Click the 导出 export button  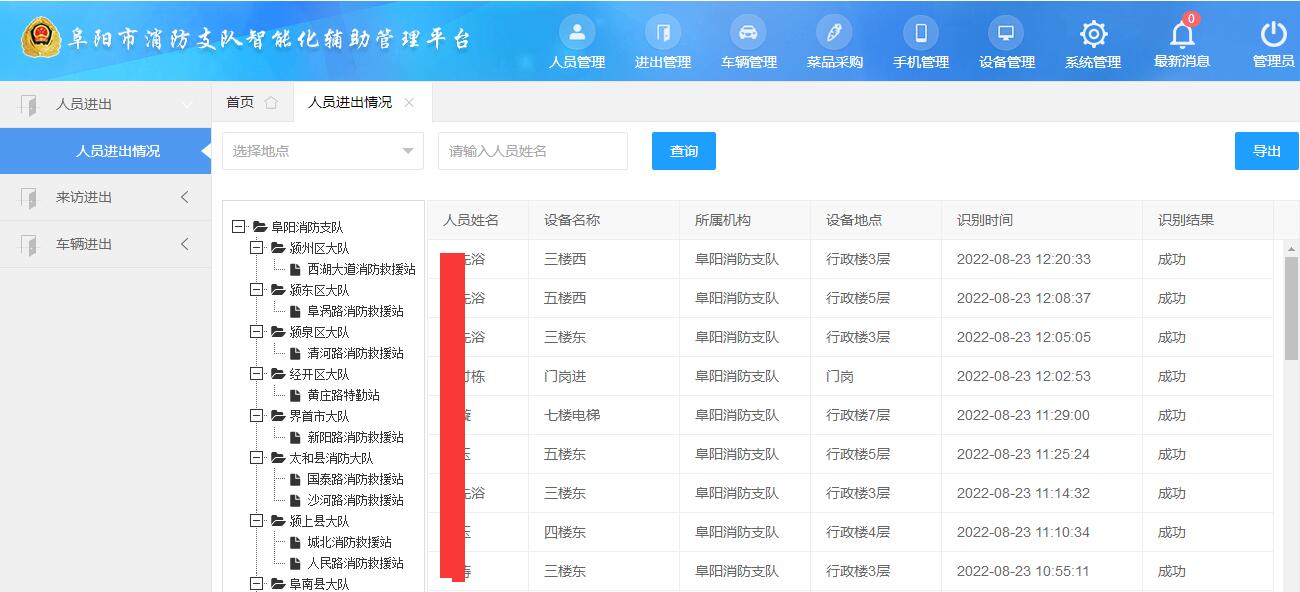point(1266,151)
